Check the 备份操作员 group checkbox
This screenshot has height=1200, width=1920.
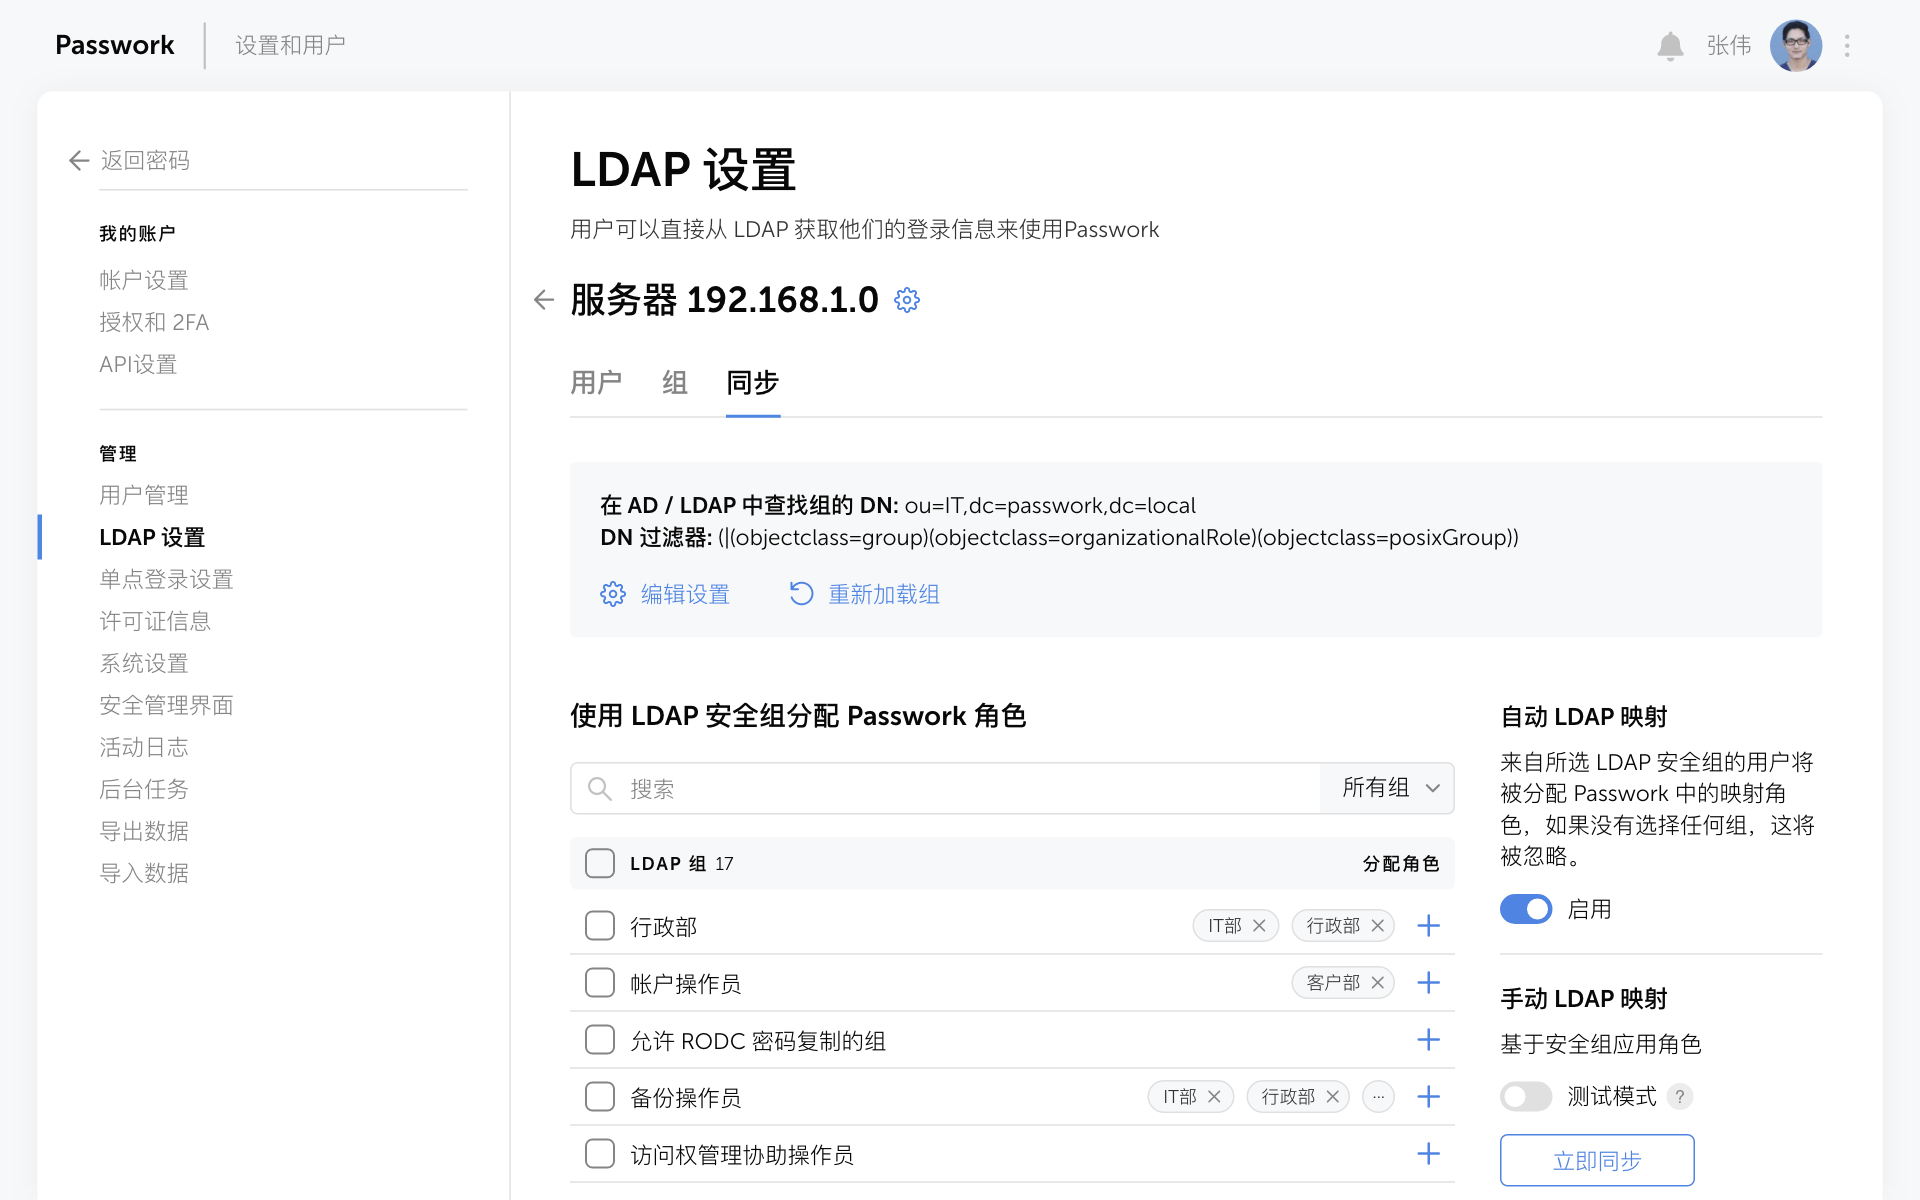tap(600, 1097)
